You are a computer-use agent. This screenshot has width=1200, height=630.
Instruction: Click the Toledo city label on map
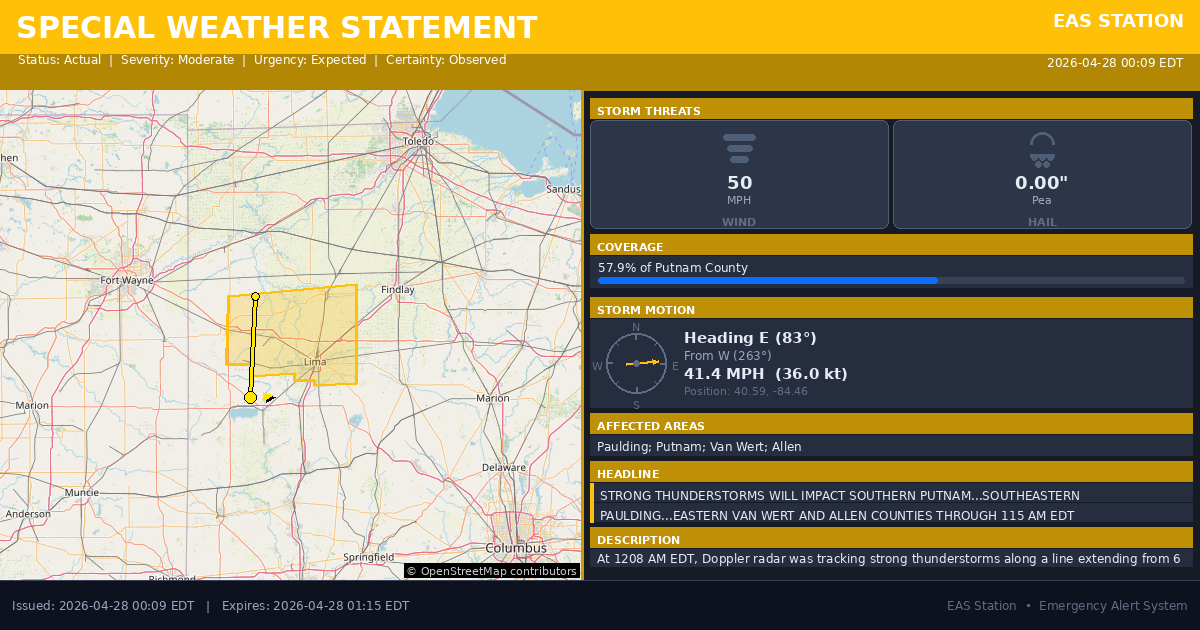pos(418,141)
